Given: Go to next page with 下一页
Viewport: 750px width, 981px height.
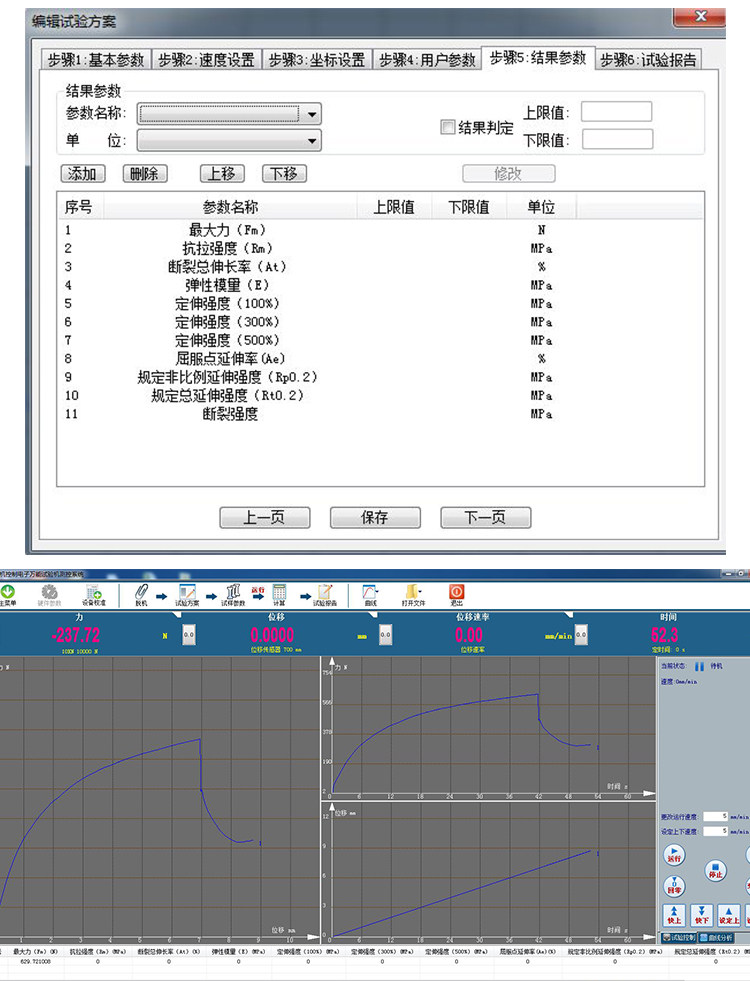Looking at the screenshot, I should click(486, 517).
